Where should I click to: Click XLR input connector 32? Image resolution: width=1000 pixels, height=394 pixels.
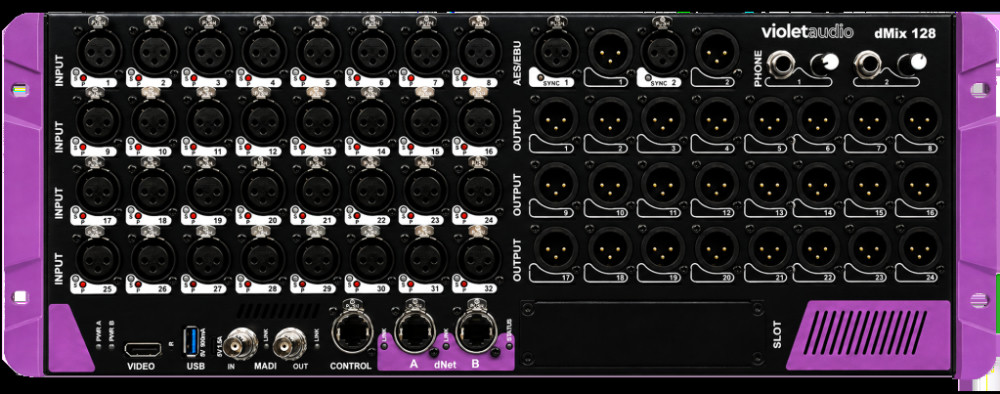[x=480, y=259]
